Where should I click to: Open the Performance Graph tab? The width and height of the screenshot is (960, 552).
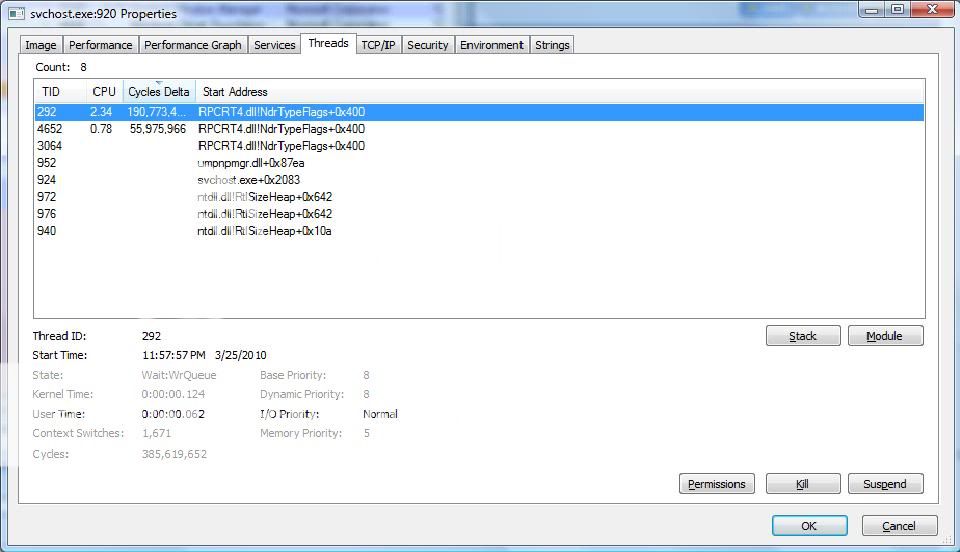pos(192,45)
